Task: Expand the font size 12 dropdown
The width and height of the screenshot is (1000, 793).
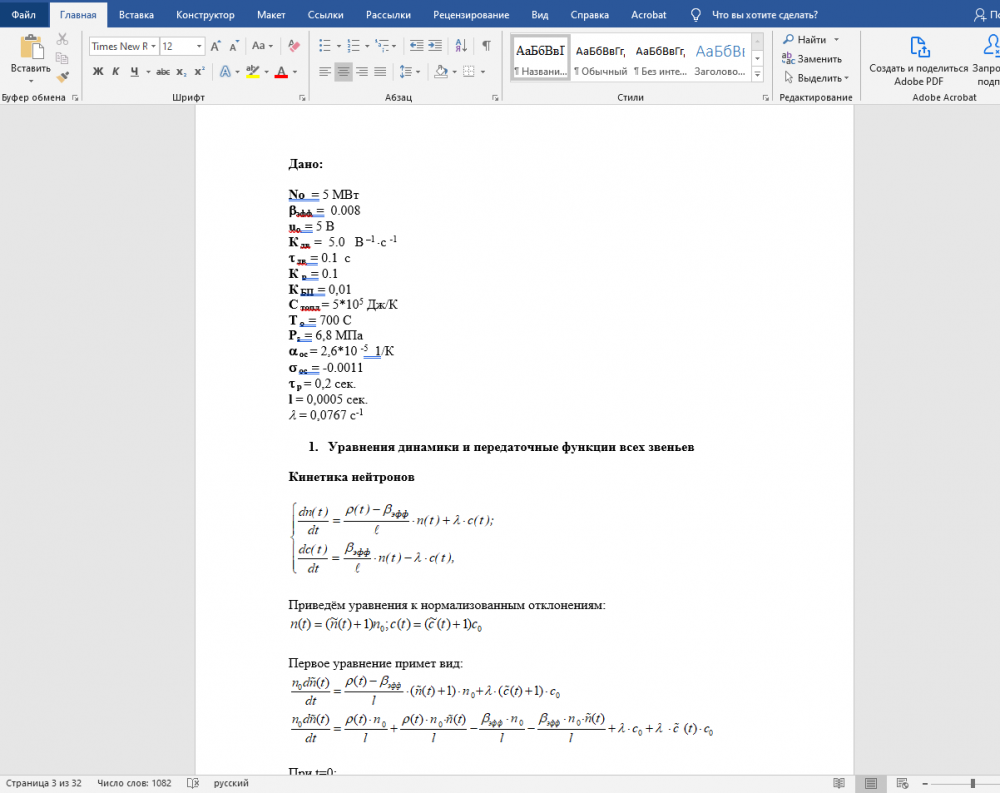Action: pos(200,46)
